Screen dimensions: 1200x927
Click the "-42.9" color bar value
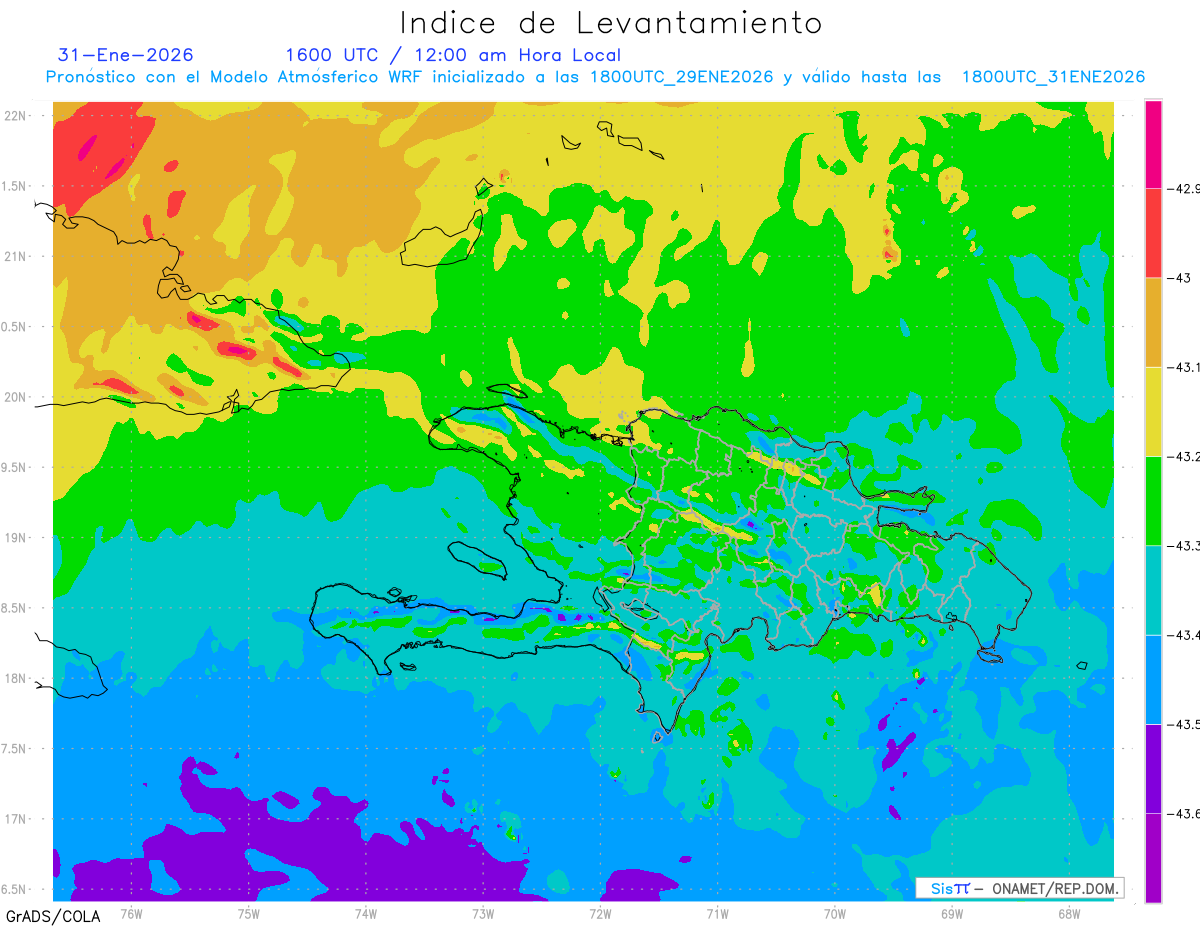tap(1183, 189)
